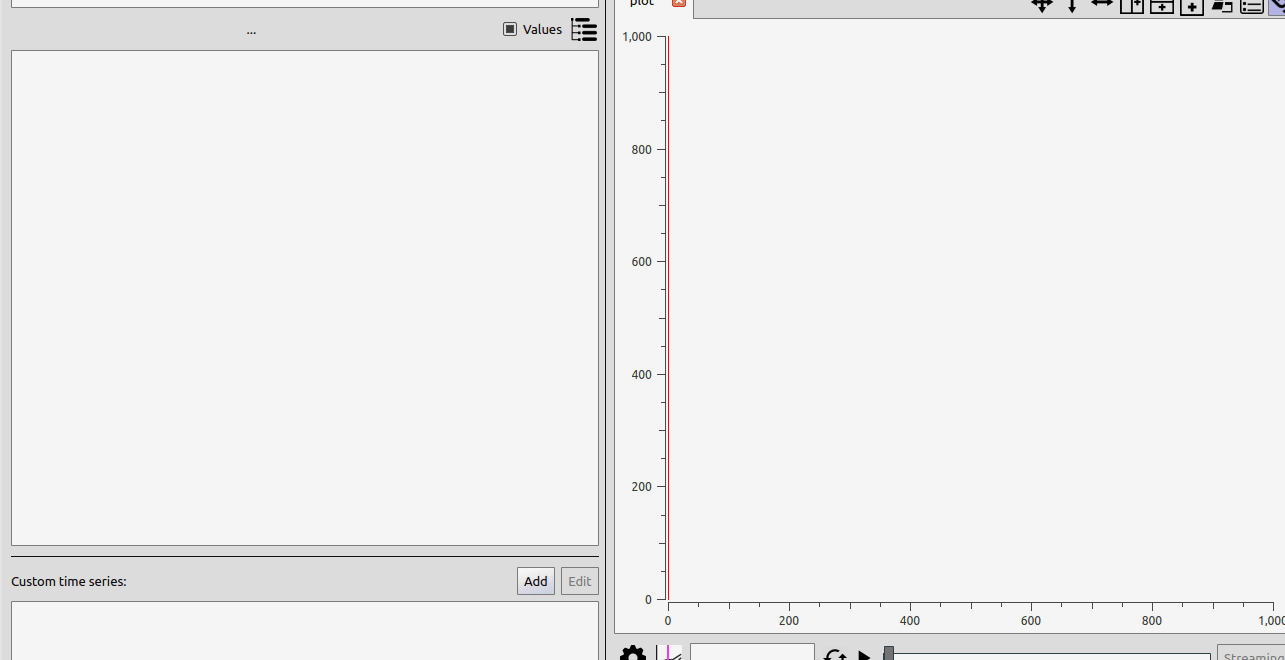The image size is (1285, 660).
Task: Click the Edit custom series button
Action: coord(580,581)
